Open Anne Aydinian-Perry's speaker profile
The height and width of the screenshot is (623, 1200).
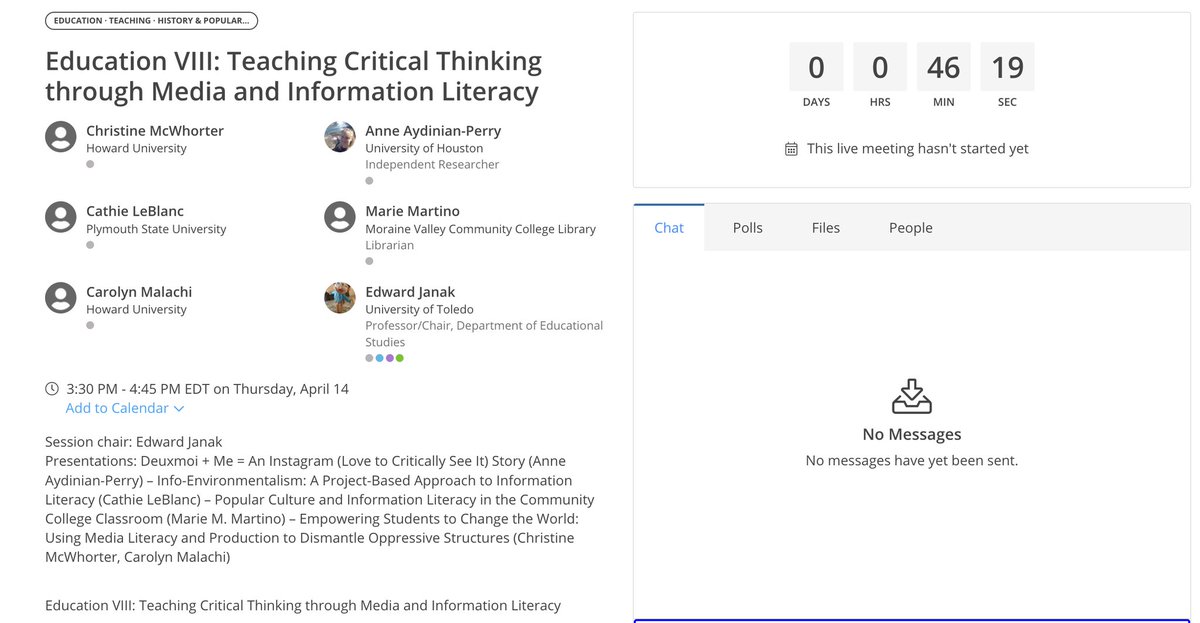(433, 130)
